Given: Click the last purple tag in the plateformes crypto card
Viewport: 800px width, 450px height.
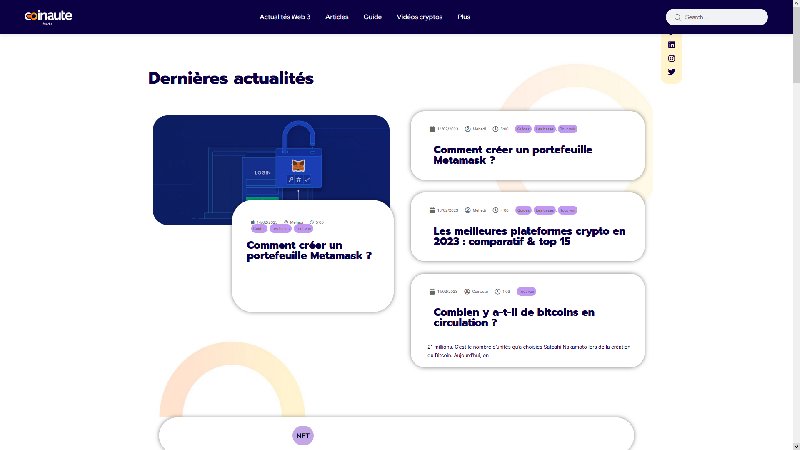Looking at the screenshot, I should pos(567,210).
